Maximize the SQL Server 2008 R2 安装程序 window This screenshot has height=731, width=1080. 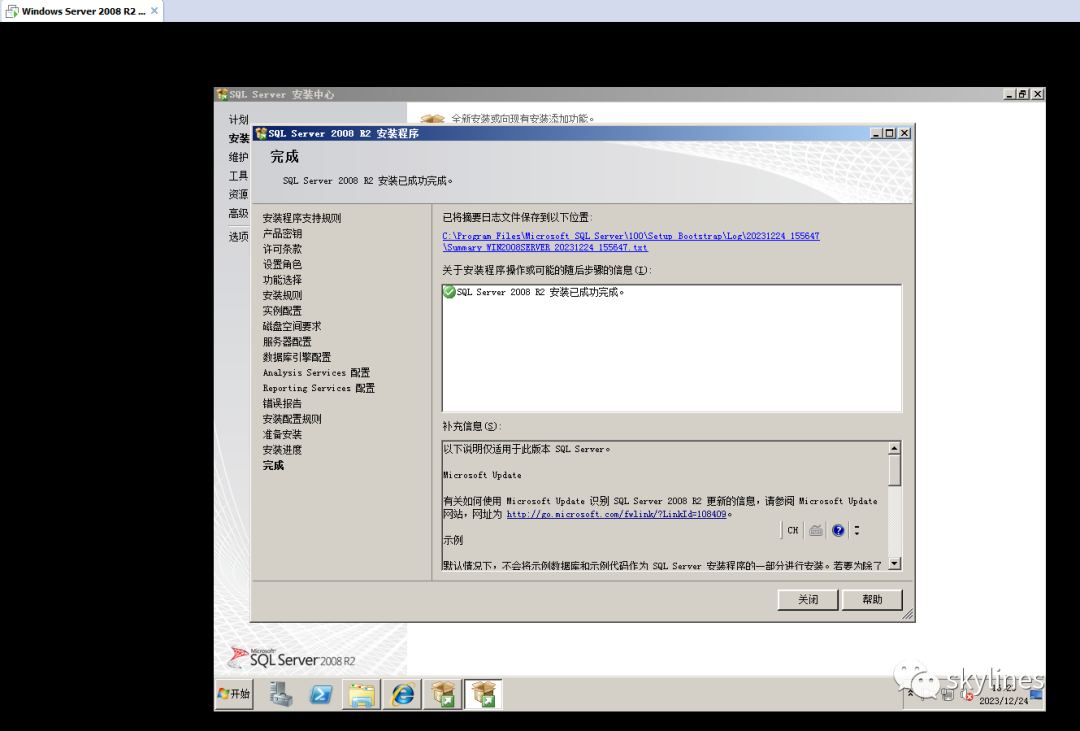(890, 133)
